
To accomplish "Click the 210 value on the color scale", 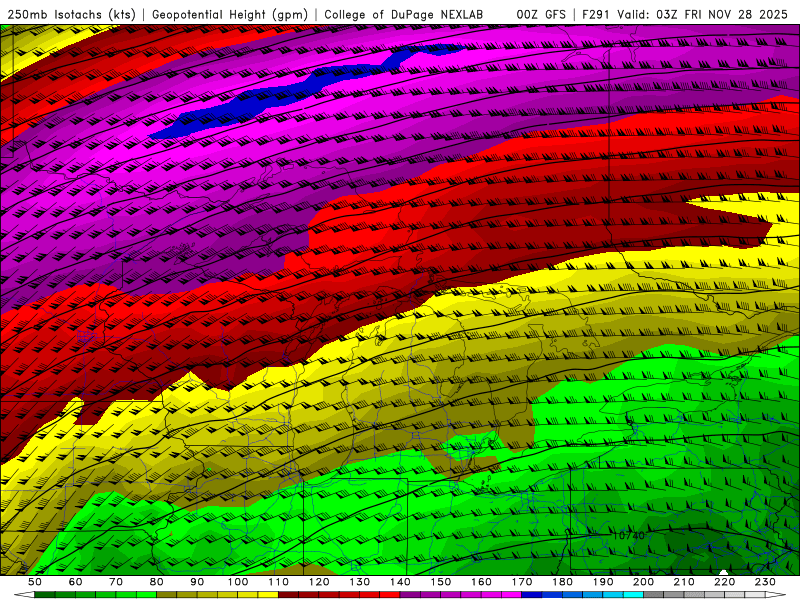I will [x=684, y=582].
